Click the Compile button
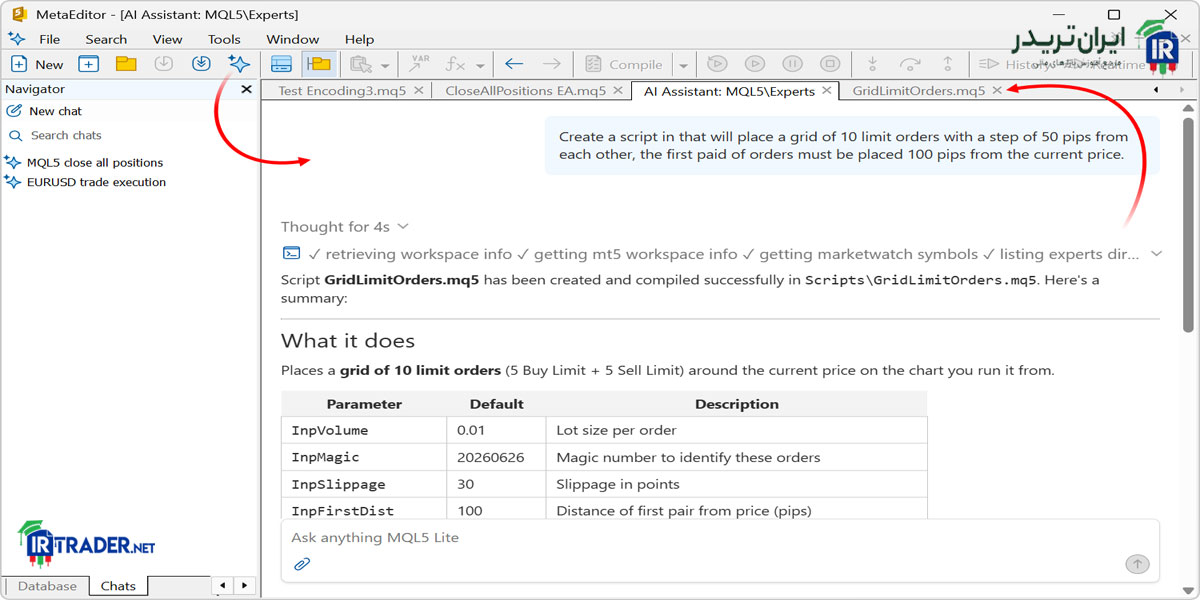Viewport: 1200px width, 600px height. [x=624, y=64]
